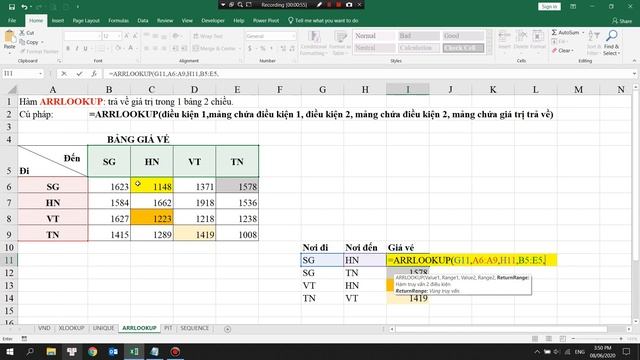Click Tell me what you want to do

click(x=323, y=21)
